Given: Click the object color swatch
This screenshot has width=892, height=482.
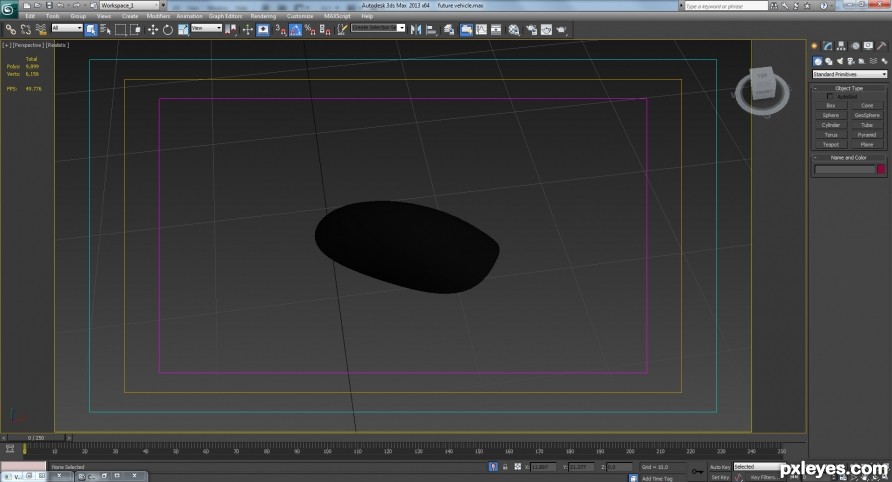Looking at the screenshot, I should coord(881,169).
